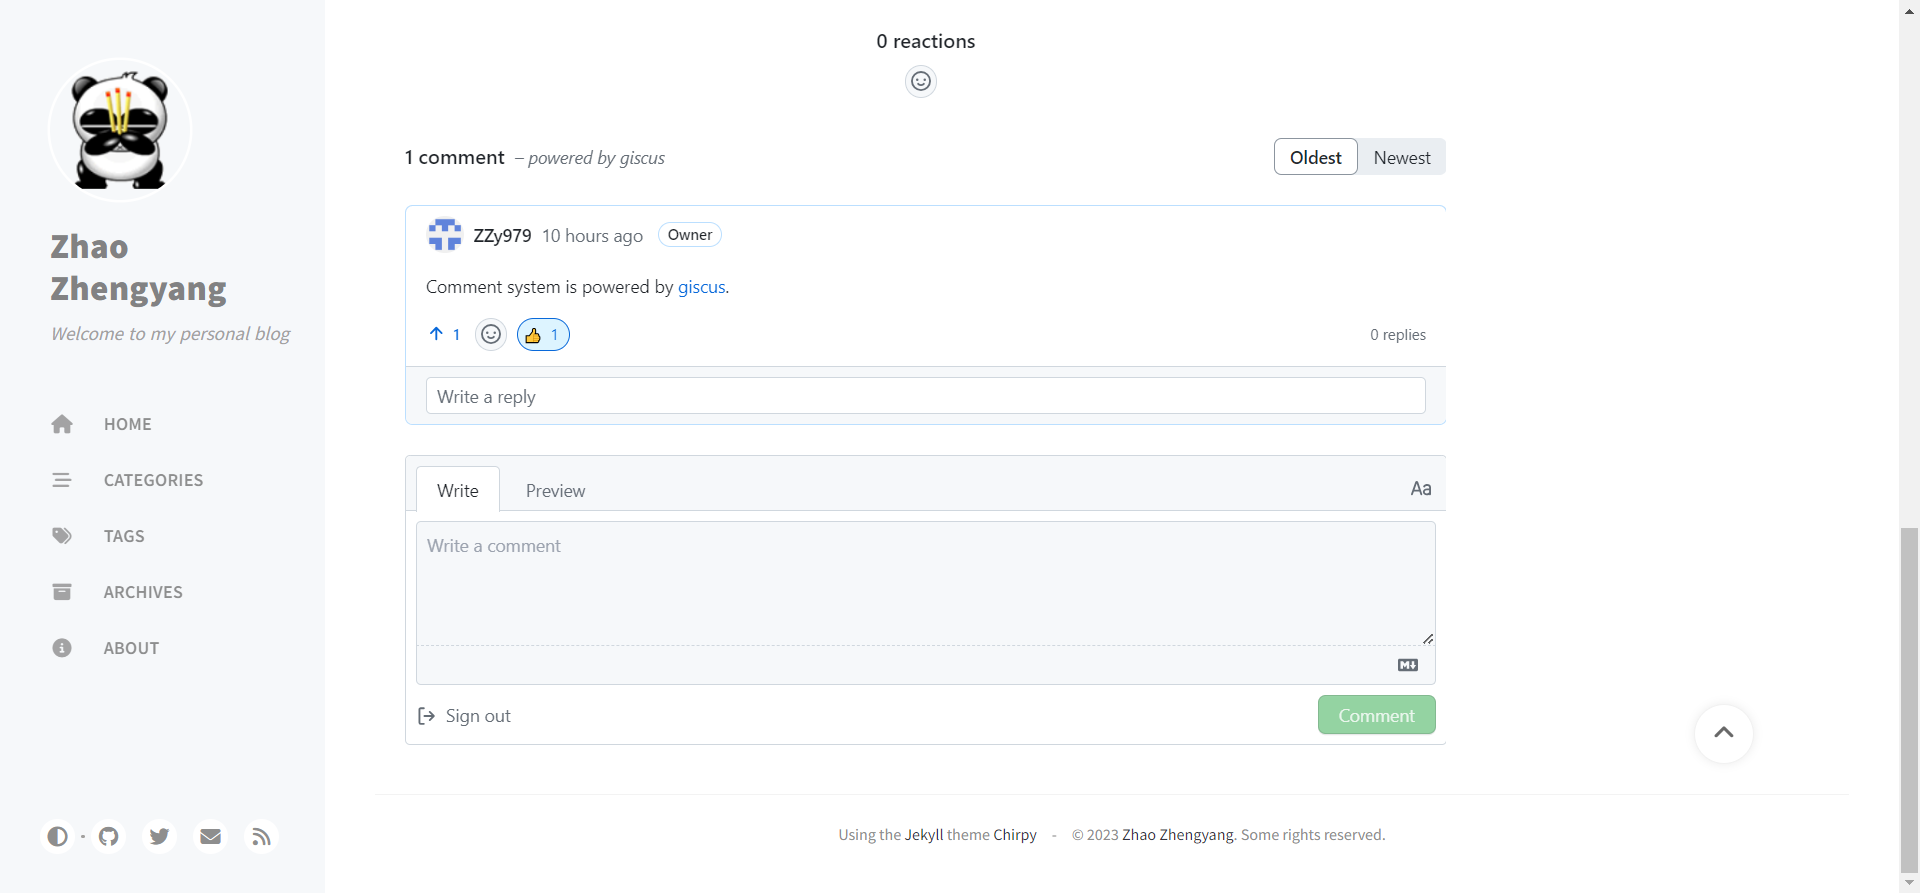Click the archives box icon

pos(62,592)
